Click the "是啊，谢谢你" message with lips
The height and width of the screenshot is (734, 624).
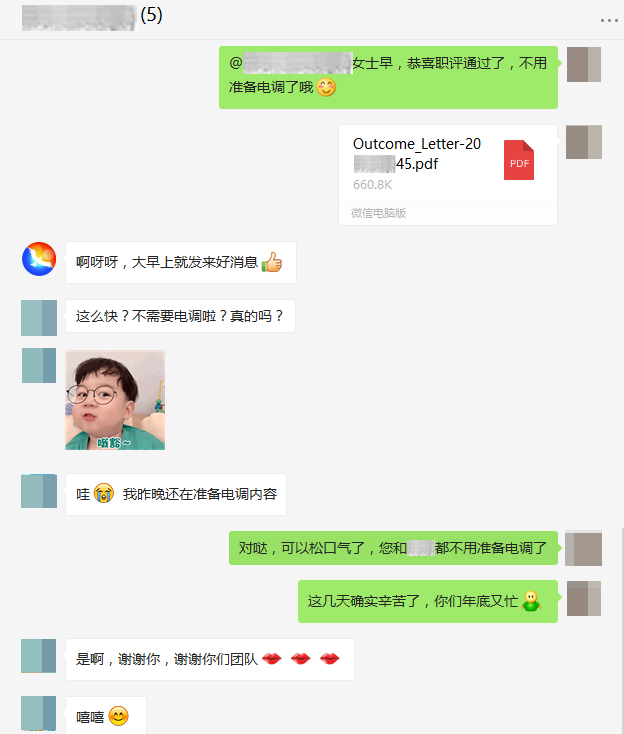(210, 659)
